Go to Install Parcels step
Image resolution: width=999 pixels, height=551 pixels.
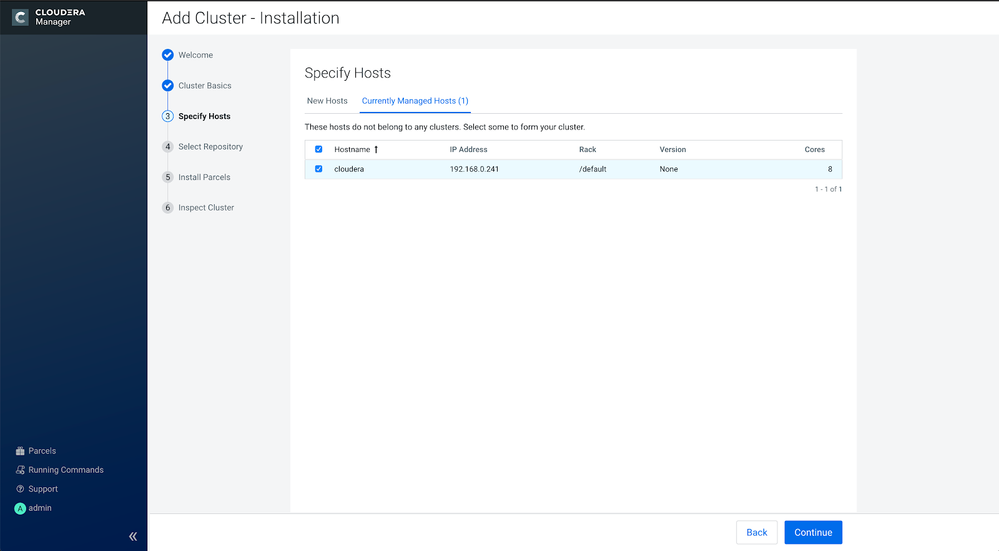click(x=204, y=177)
